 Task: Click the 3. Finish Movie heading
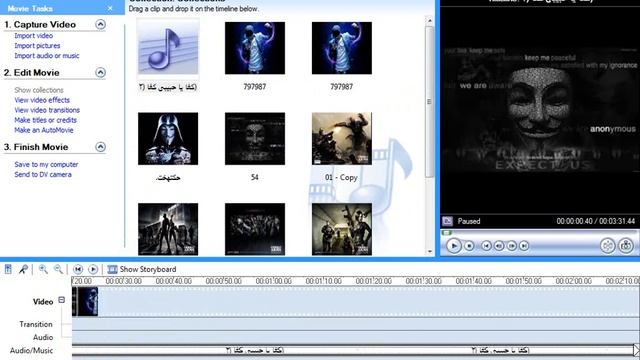click(x=36, y=147)
